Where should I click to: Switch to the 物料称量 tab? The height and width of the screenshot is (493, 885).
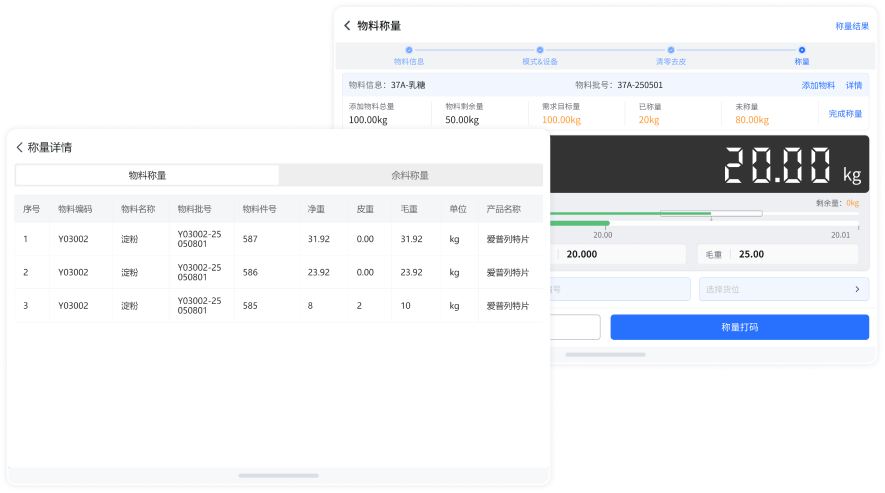pos(147,175)
